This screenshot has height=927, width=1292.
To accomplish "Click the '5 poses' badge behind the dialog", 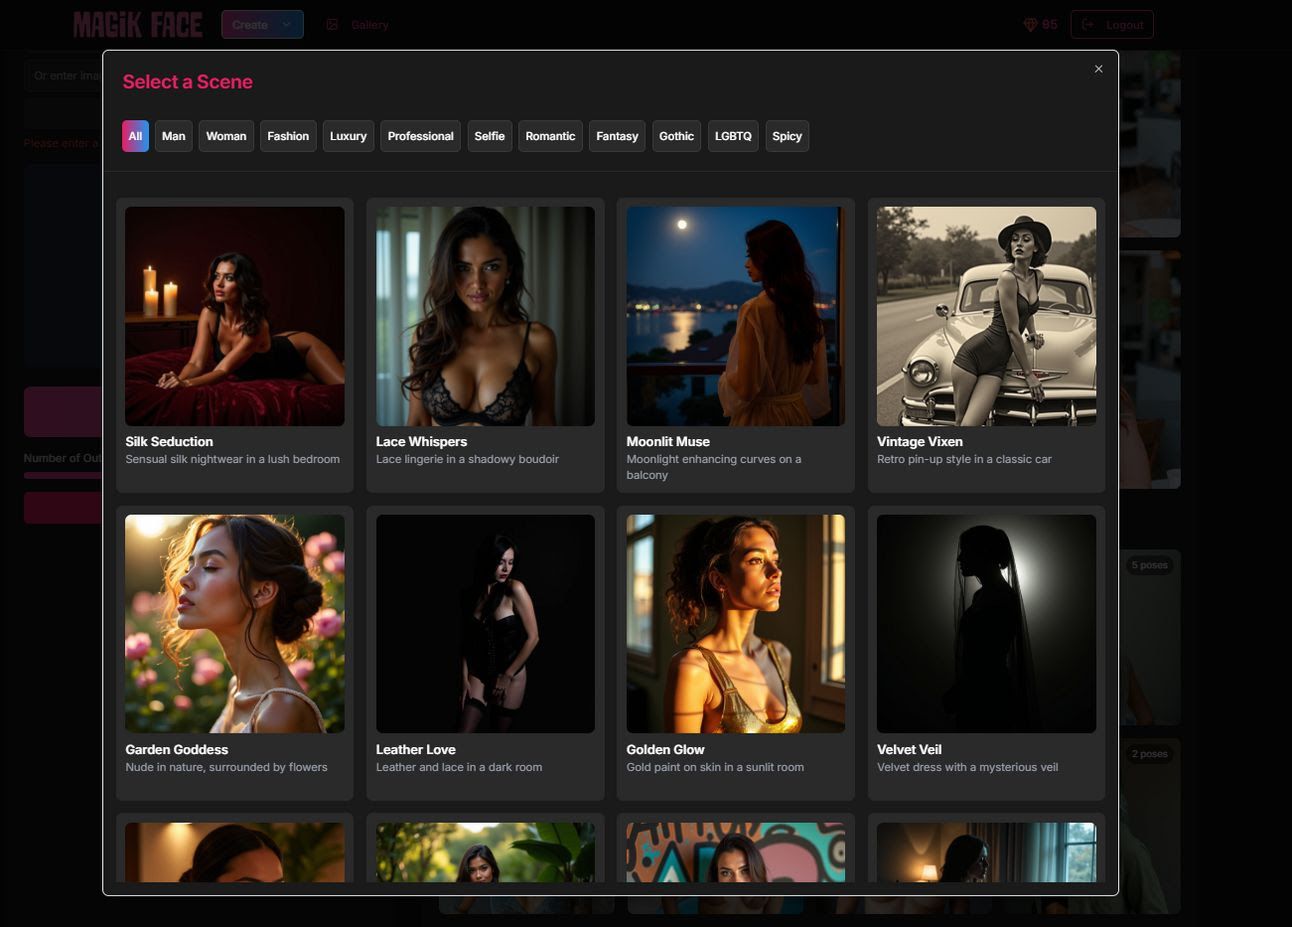I will tap(1150, 565).
